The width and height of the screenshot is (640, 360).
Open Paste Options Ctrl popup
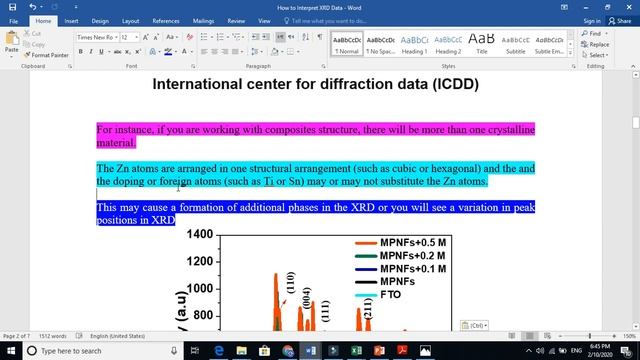tap(474, 325)
